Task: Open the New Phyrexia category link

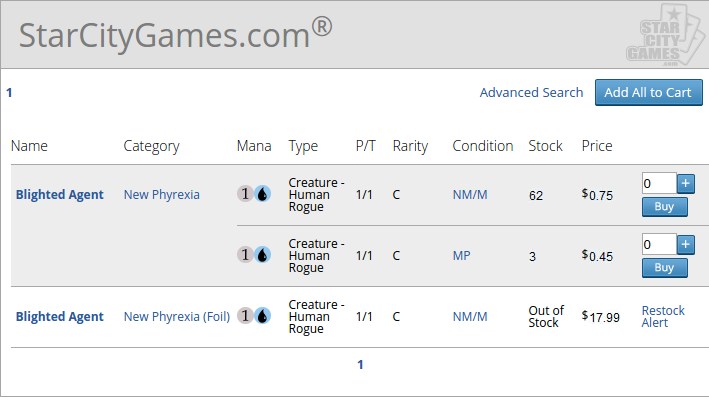Action: [161, 194]
